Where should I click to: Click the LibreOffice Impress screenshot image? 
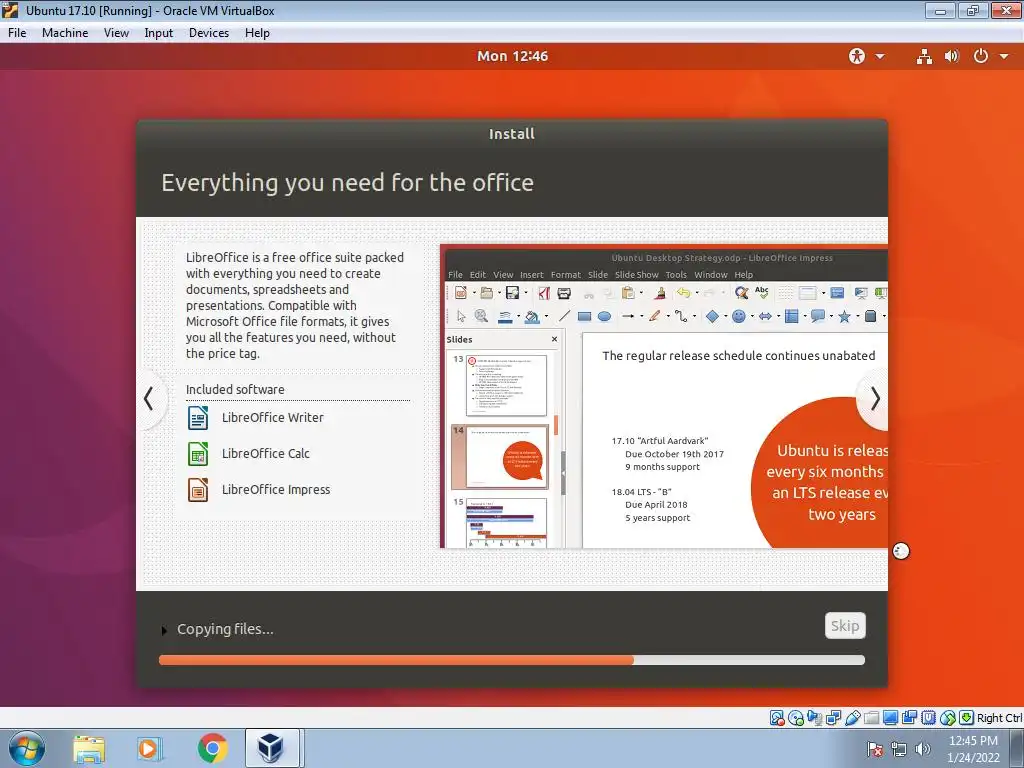click(x=664, y=396)
